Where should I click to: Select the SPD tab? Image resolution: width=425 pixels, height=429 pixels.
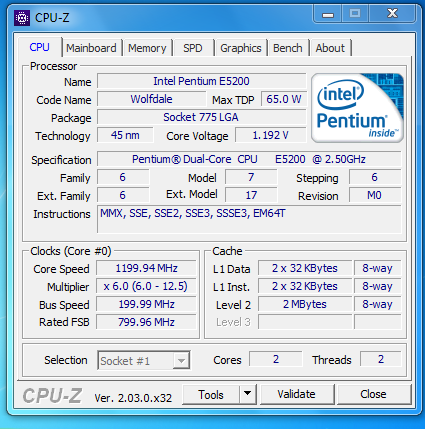193,48
